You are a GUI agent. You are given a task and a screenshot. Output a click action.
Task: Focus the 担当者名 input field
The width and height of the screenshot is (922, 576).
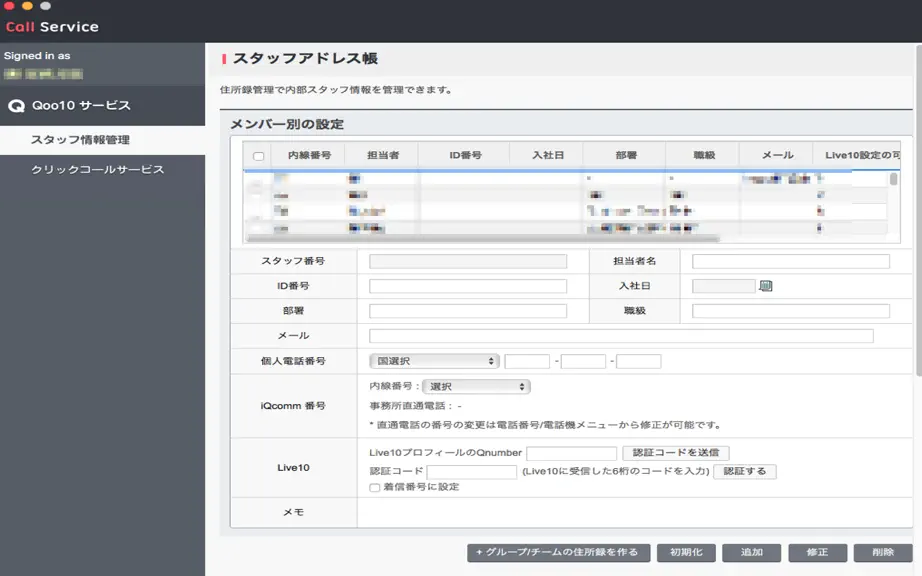pos(791,262)
